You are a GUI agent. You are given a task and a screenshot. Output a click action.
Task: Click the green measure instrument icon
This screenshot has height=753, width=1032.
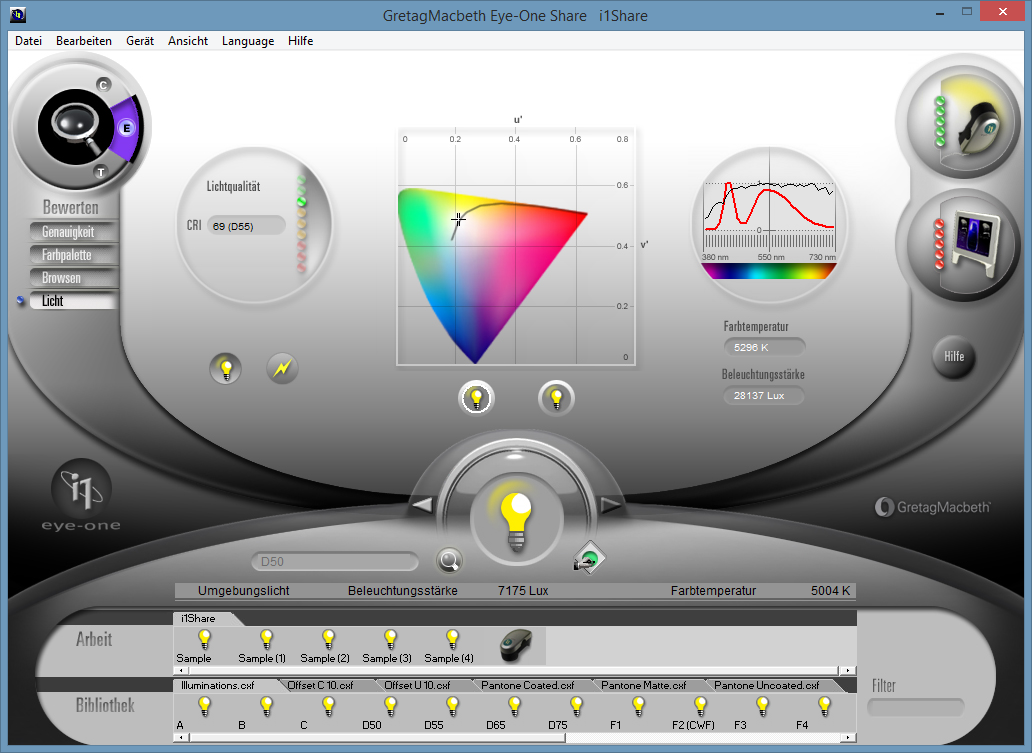pyautogui.click(x=589, y=559)
